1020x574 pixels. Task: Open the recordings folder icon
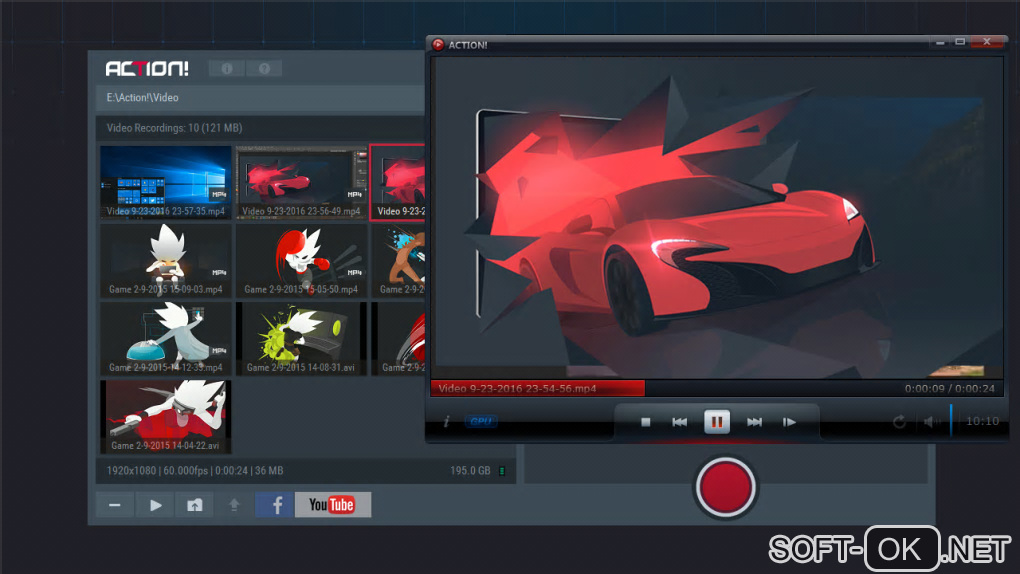point(195,505)
